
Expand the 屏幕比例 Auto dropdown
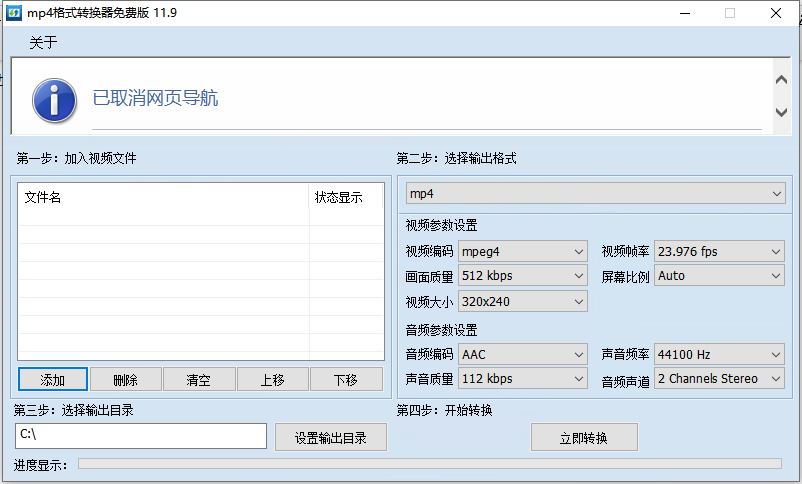719,276
